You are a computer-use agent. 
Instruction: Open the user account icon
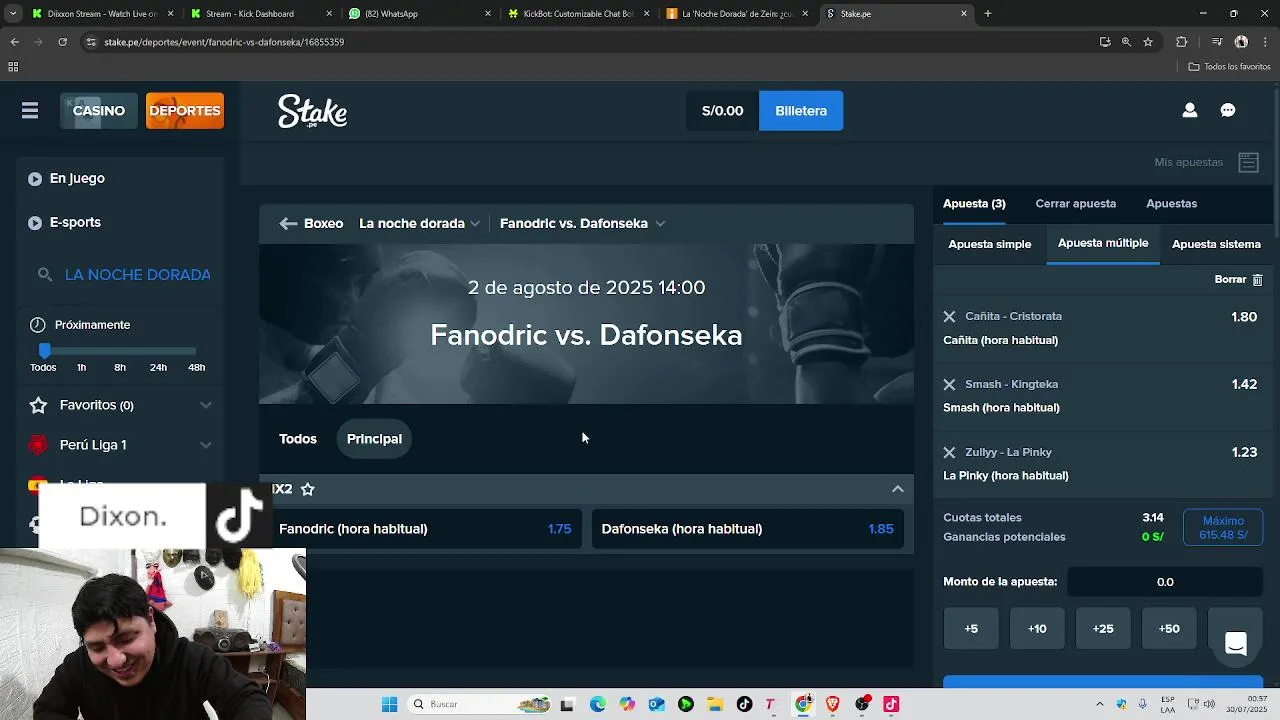[x=1189, y=111]
